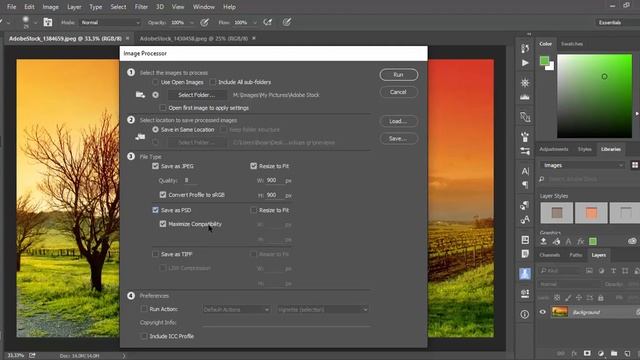Click the Add Graphic upload icon in Libraries
This screenshot has width=640, height=360.
tap(543, 242)
